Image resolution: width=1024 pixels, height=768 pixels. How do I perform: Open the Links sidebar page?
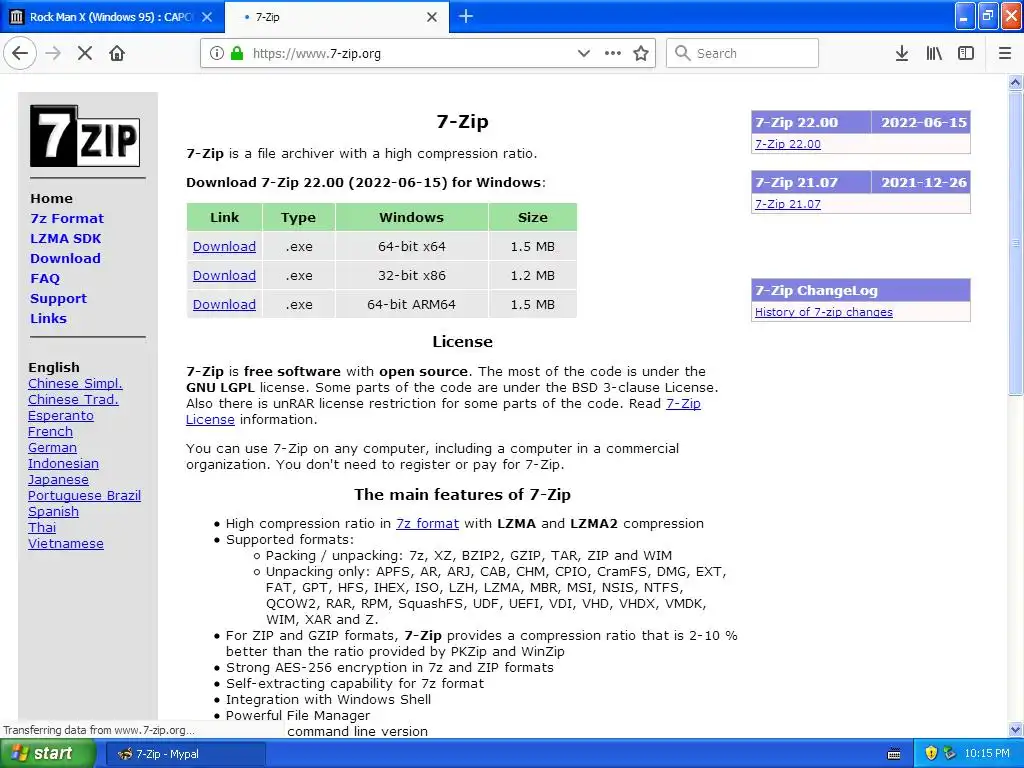click(x=48, y=319)
